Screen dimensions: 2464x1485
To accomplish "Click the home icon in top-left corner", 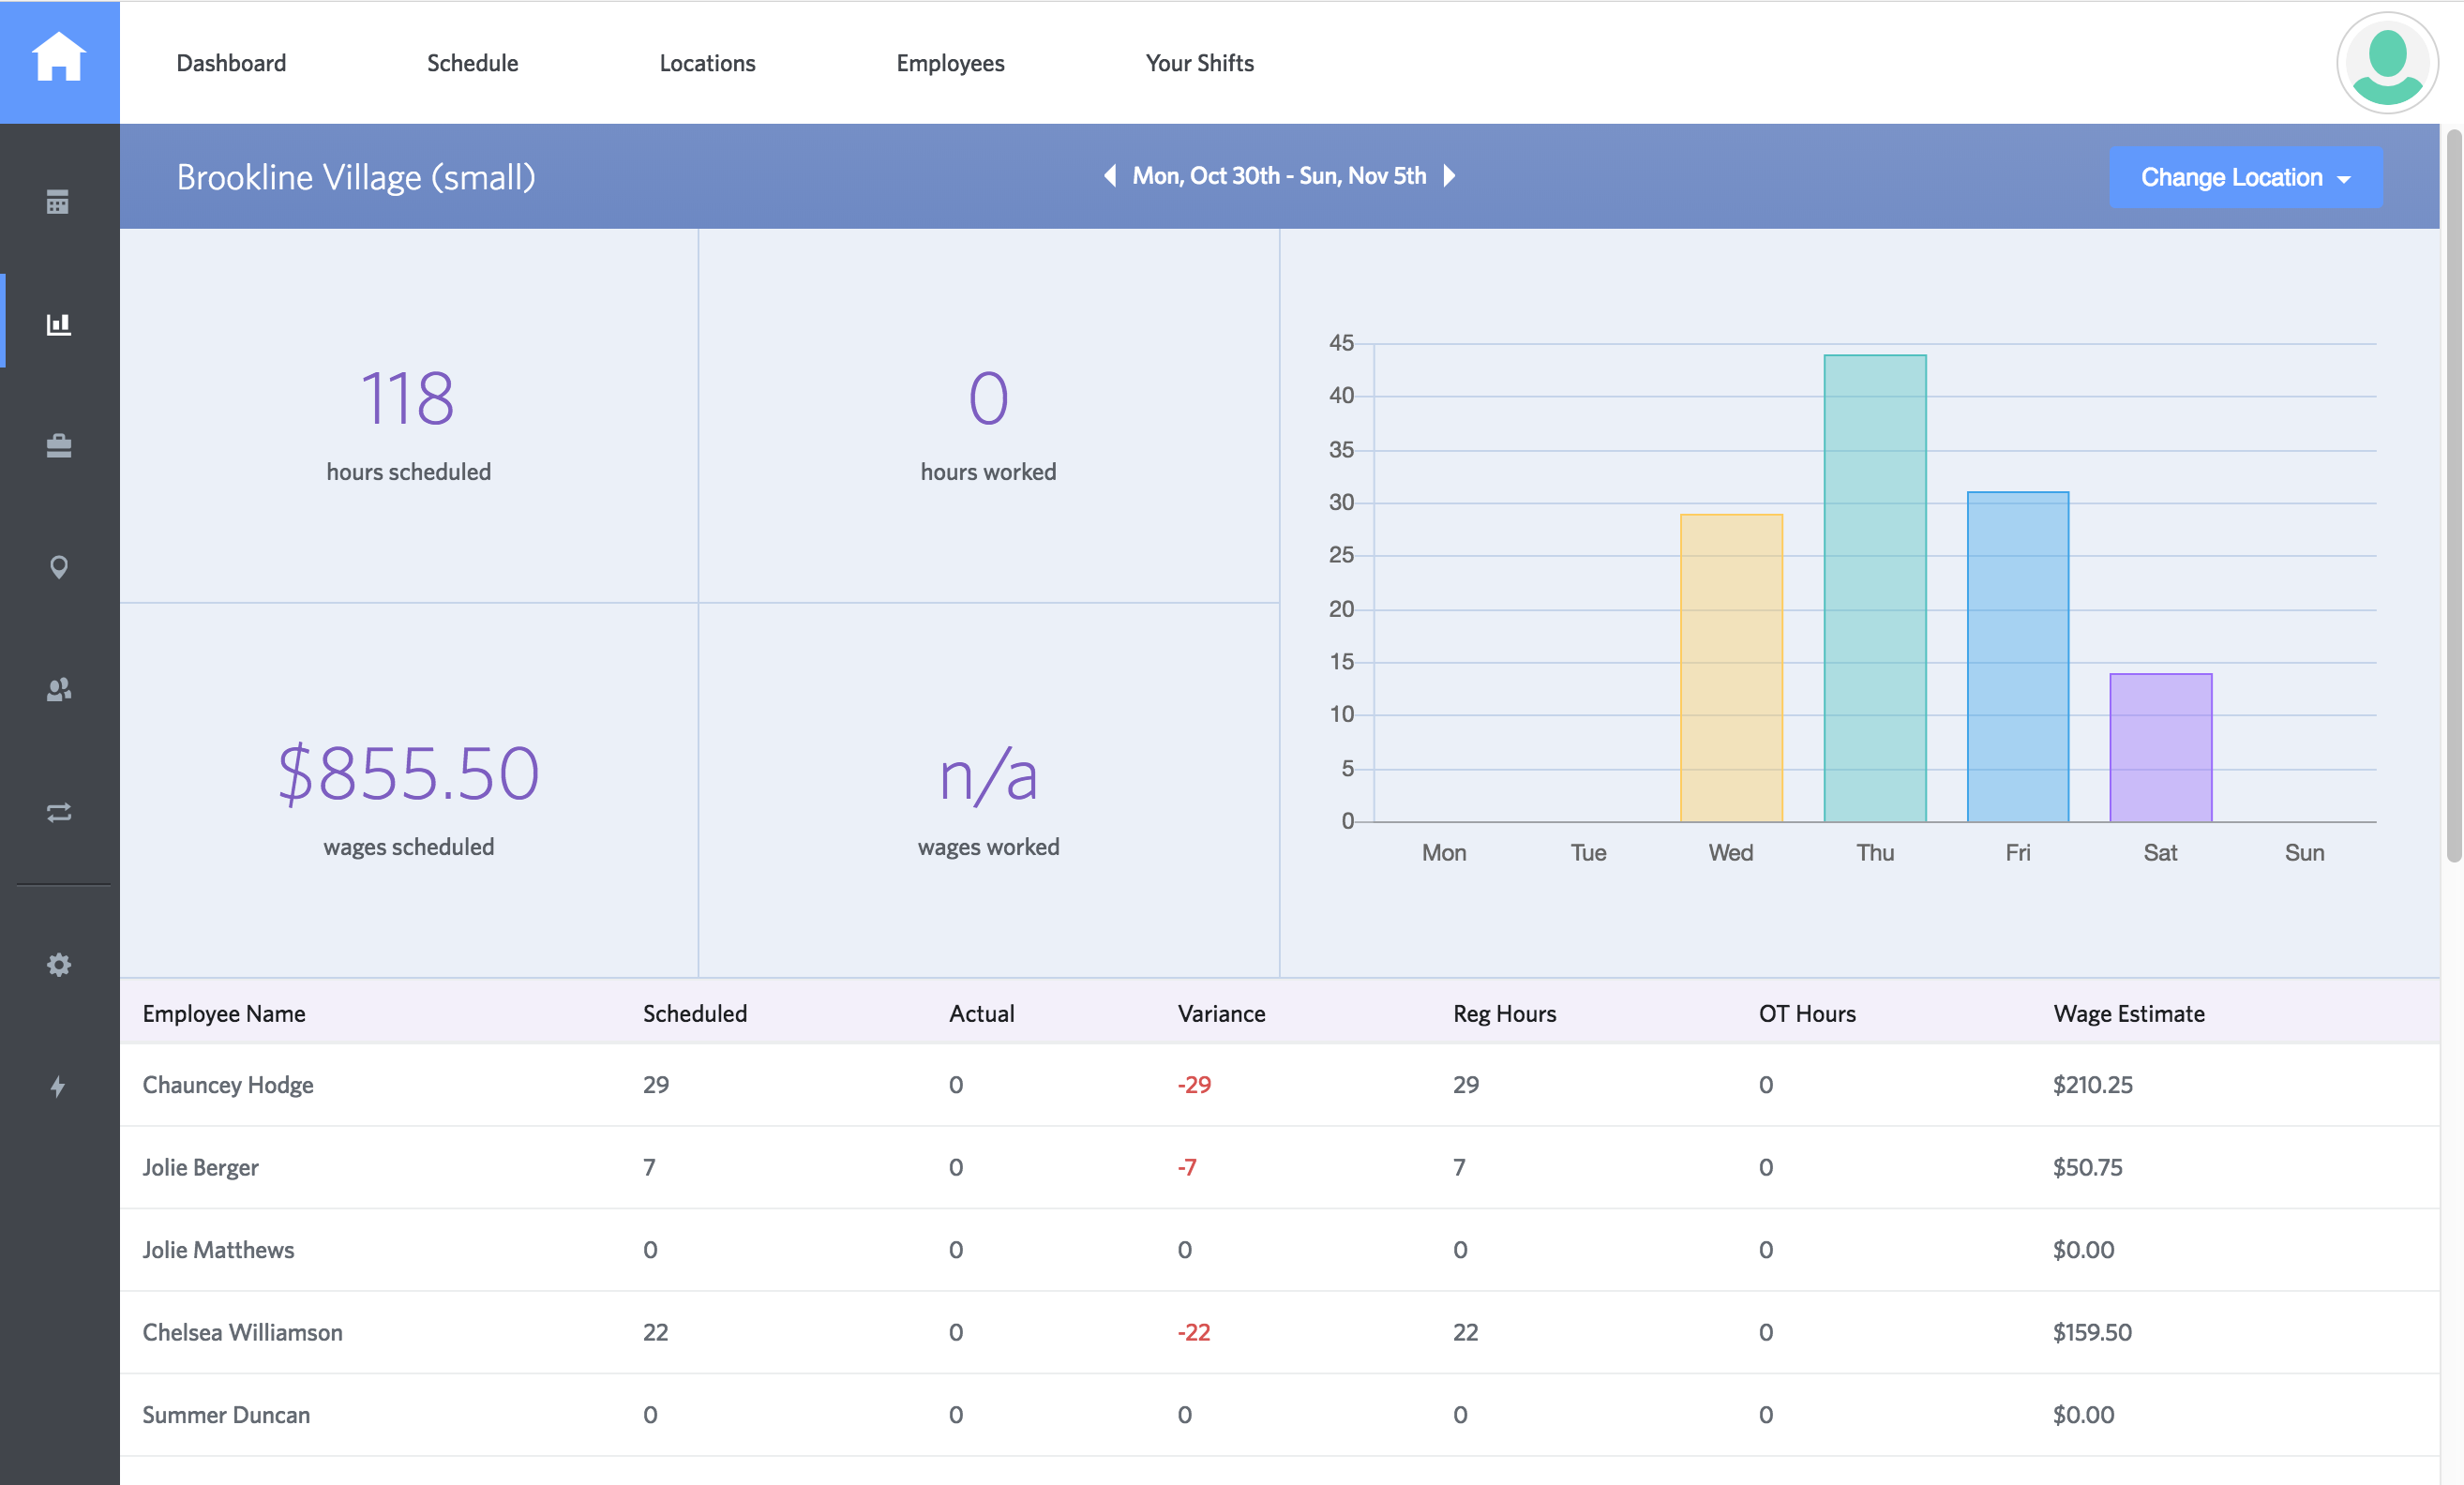I will pyautogui.click(x=59, y=58).
